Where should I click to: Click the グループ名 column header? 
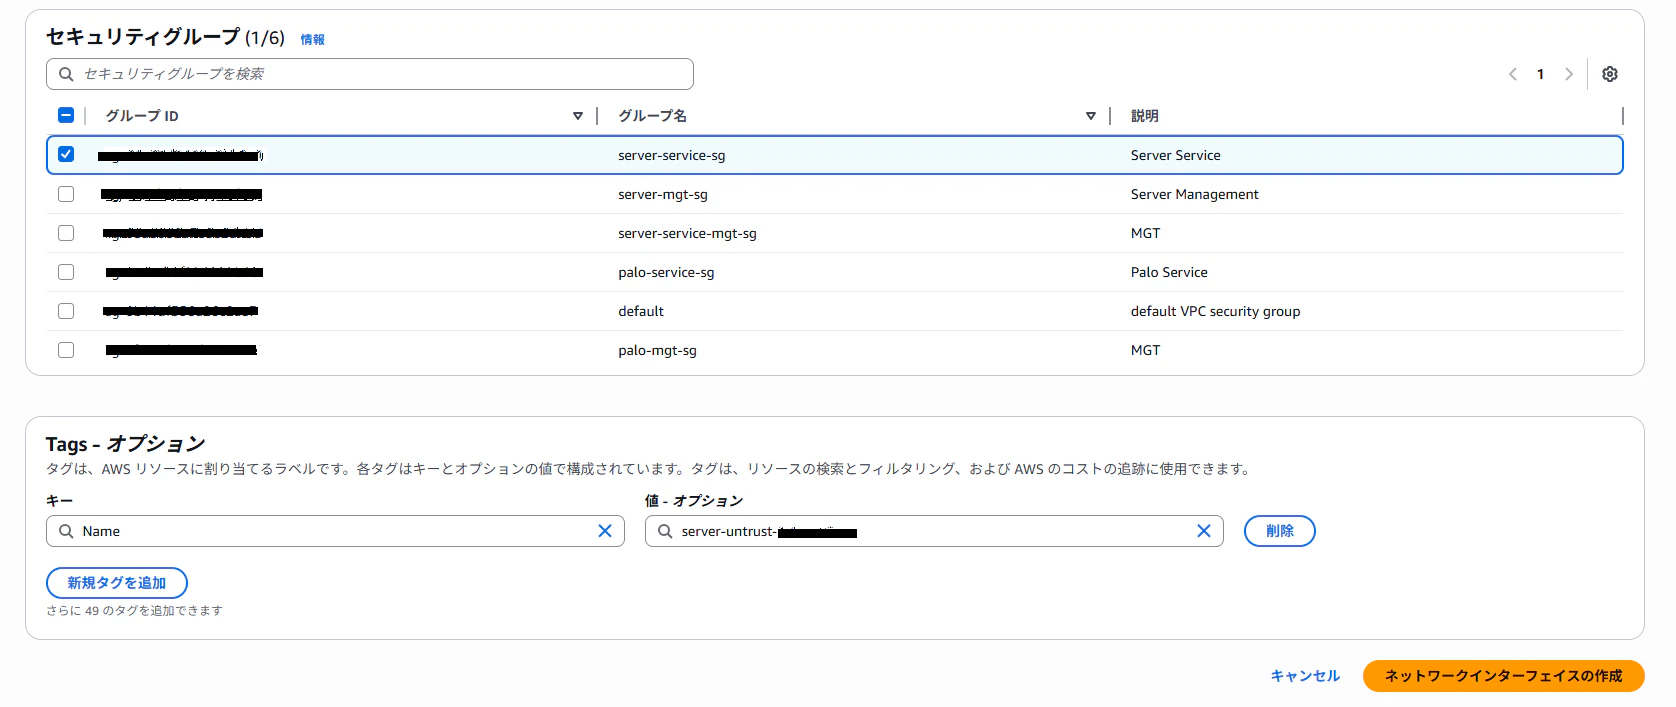652,116
